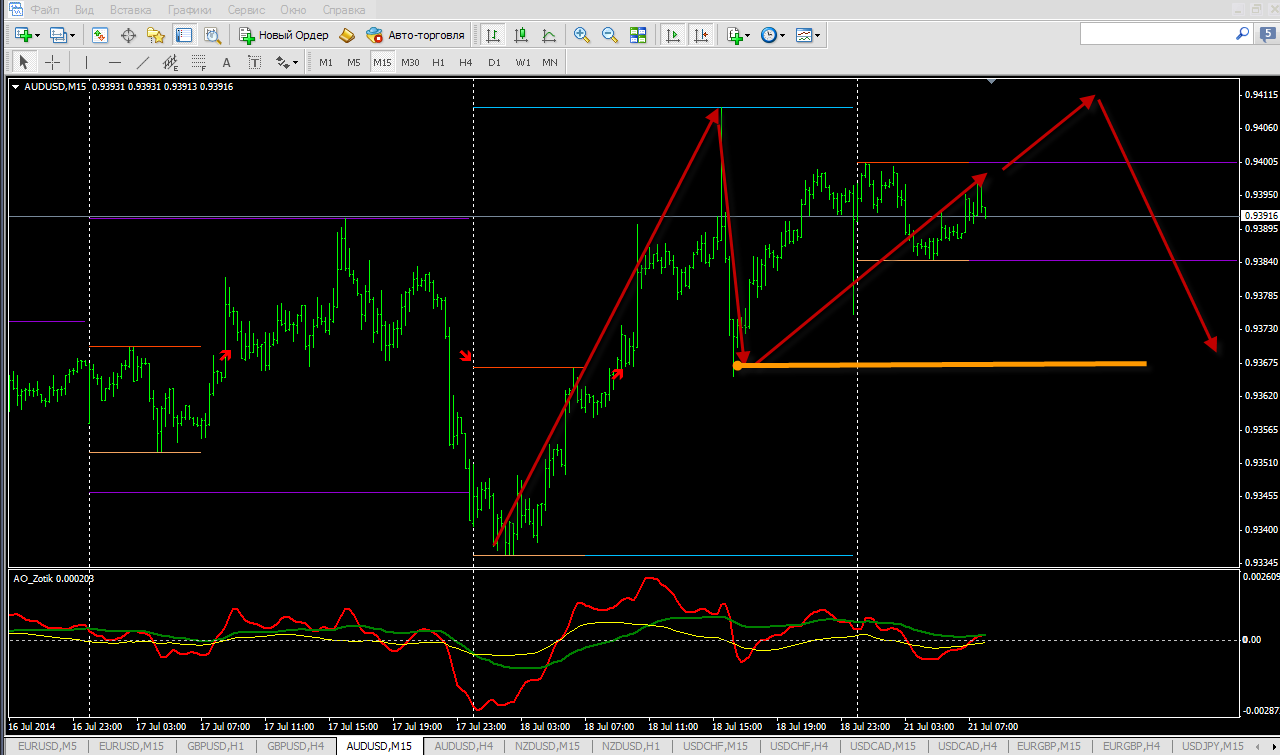Toggle the Chart Shift button

(701, 35)
